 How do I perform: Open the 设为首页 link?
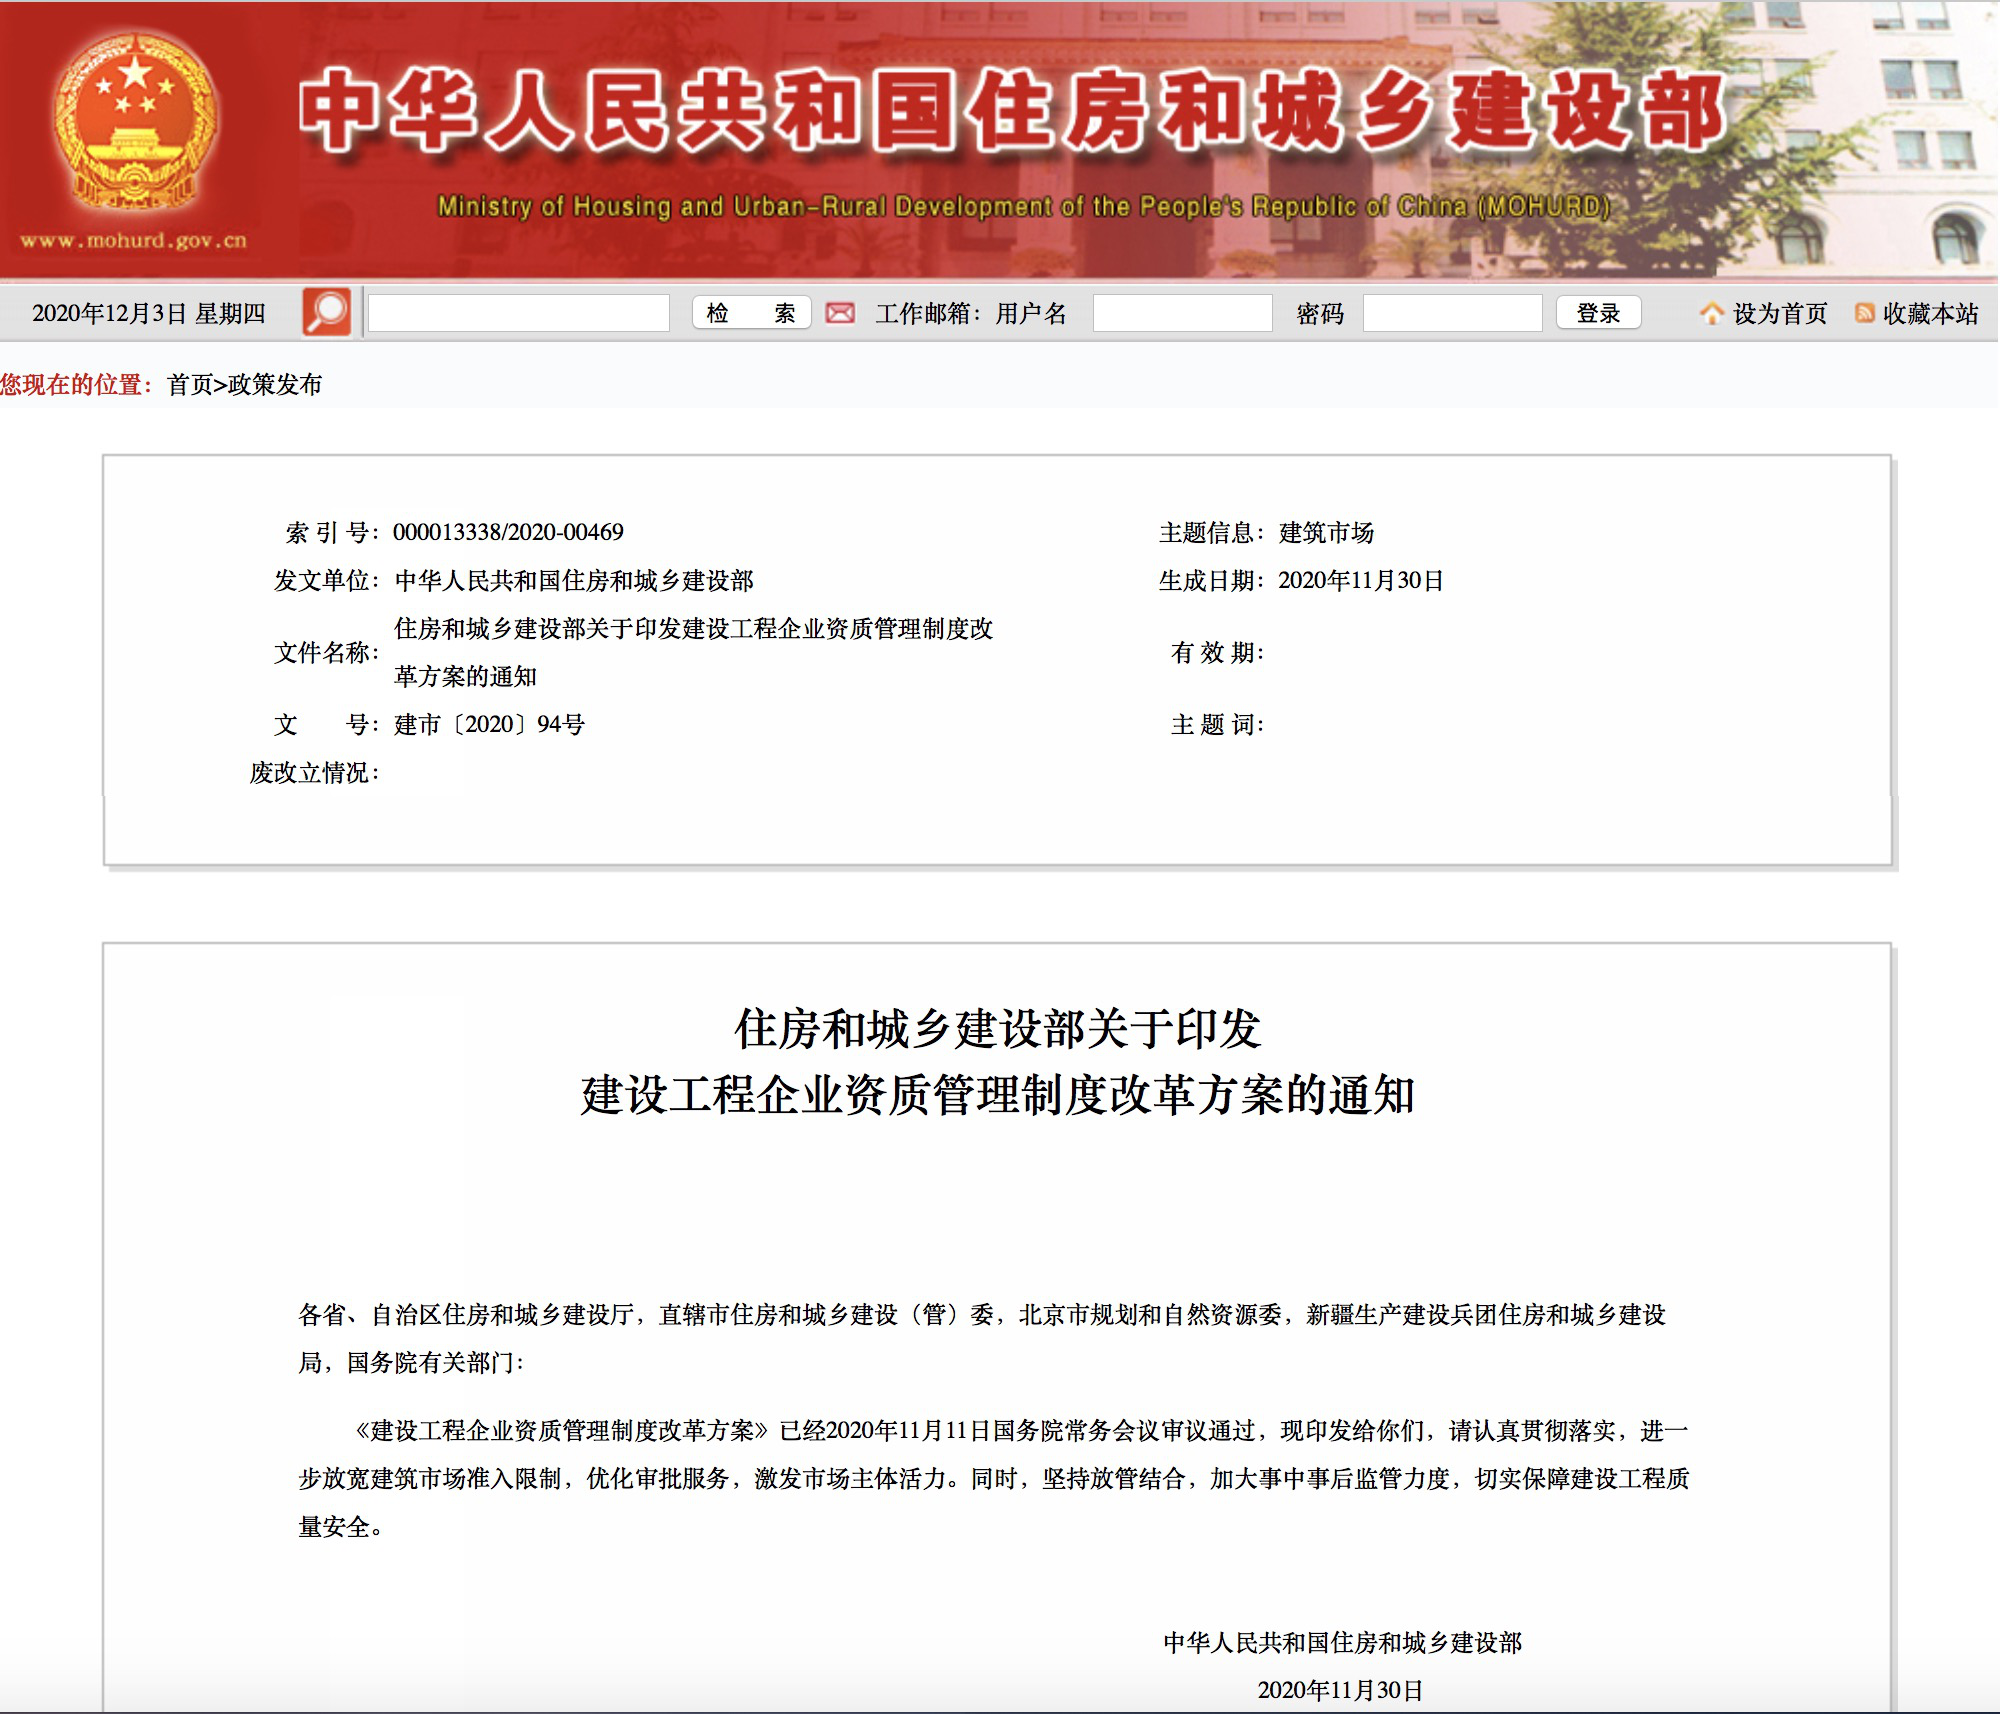click(x=1780, y=314)
